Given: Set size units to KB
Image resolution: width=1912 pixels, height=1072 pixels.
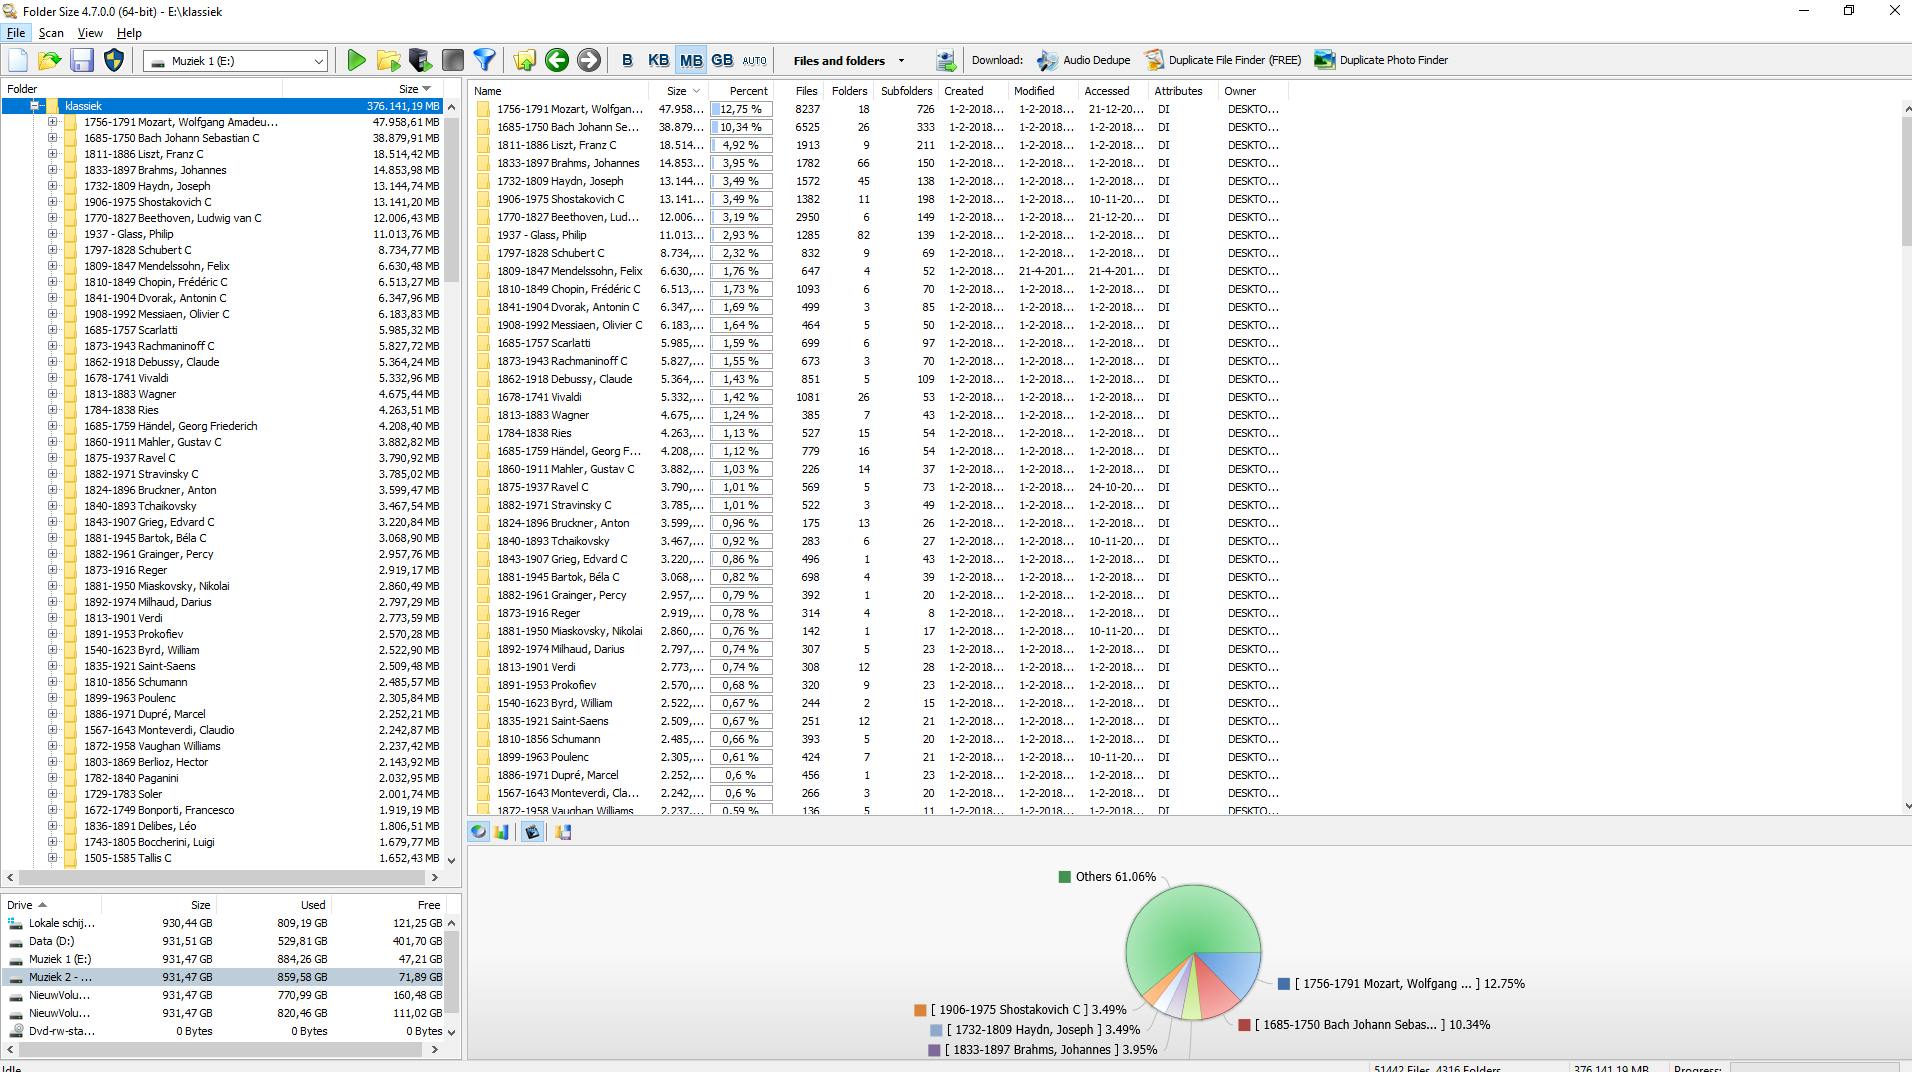Looking at the screenshot, I should coord(658,60).
